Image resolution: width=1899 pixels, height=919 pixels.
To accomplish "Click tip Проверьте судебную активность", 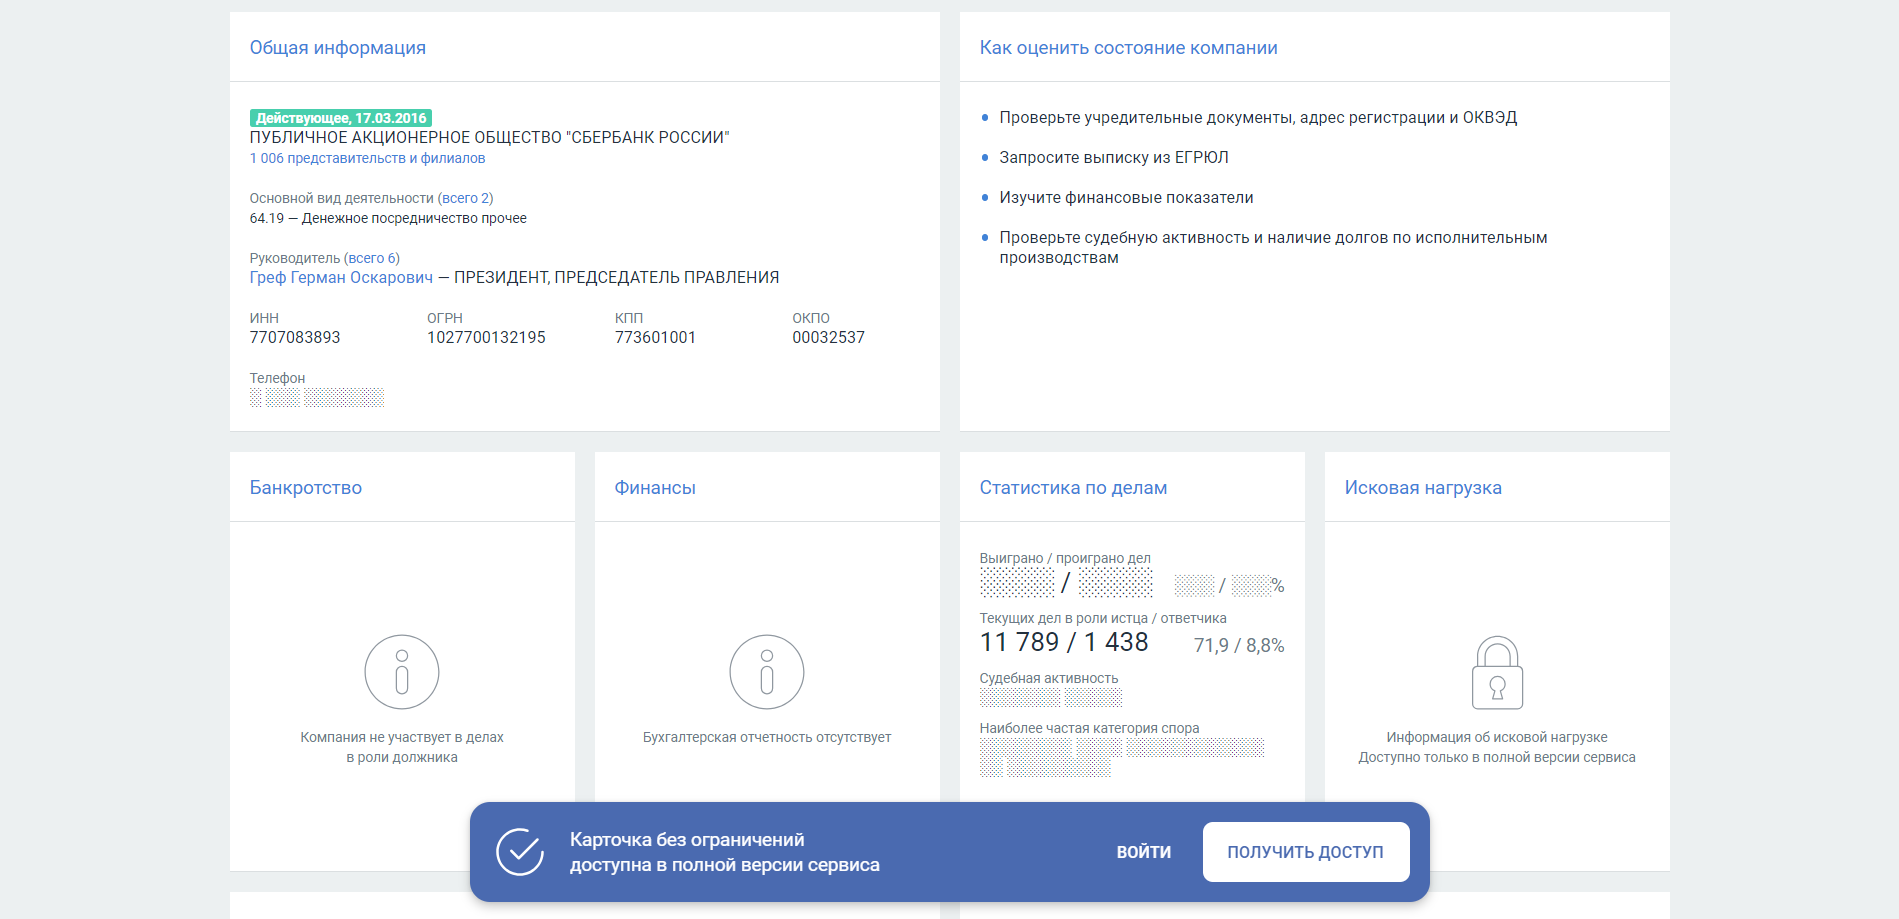I will click(x=1273, y=247).
